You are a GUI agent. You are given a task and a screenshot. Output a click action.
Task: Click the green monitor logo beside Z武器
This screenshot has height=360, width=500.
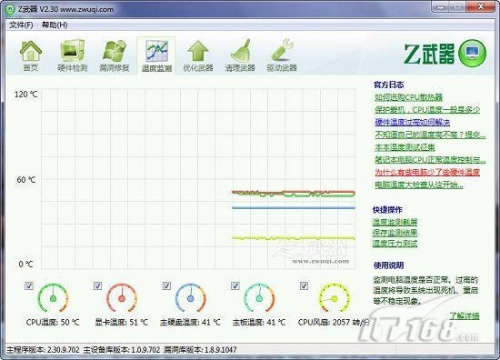pos(472,53)
